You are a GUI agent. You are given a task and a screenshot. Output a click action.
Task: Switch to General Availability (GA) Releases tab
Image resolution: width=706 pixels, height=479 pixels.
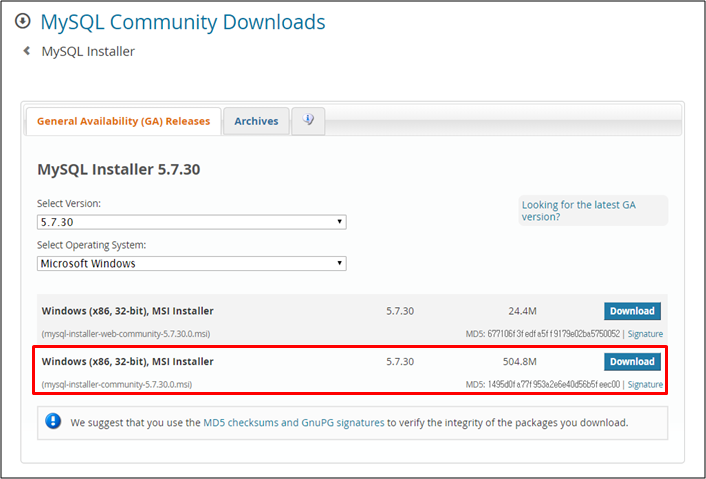123,121
